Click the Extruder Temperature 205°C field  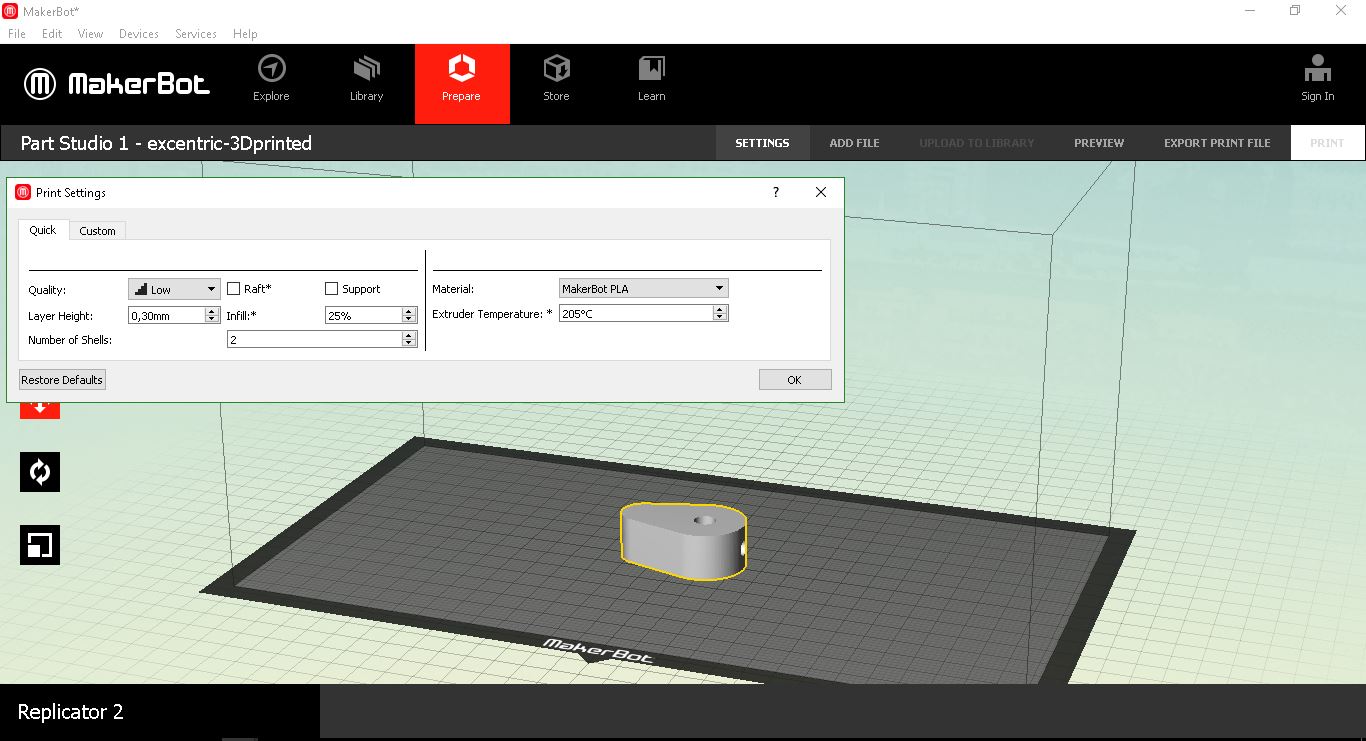tap(636, 313)
